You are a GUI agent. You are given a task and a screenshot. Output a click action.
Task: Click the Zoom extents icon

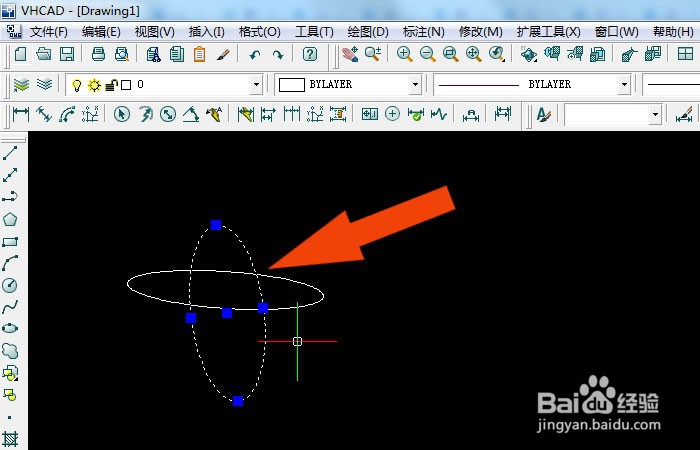point(473,54)
